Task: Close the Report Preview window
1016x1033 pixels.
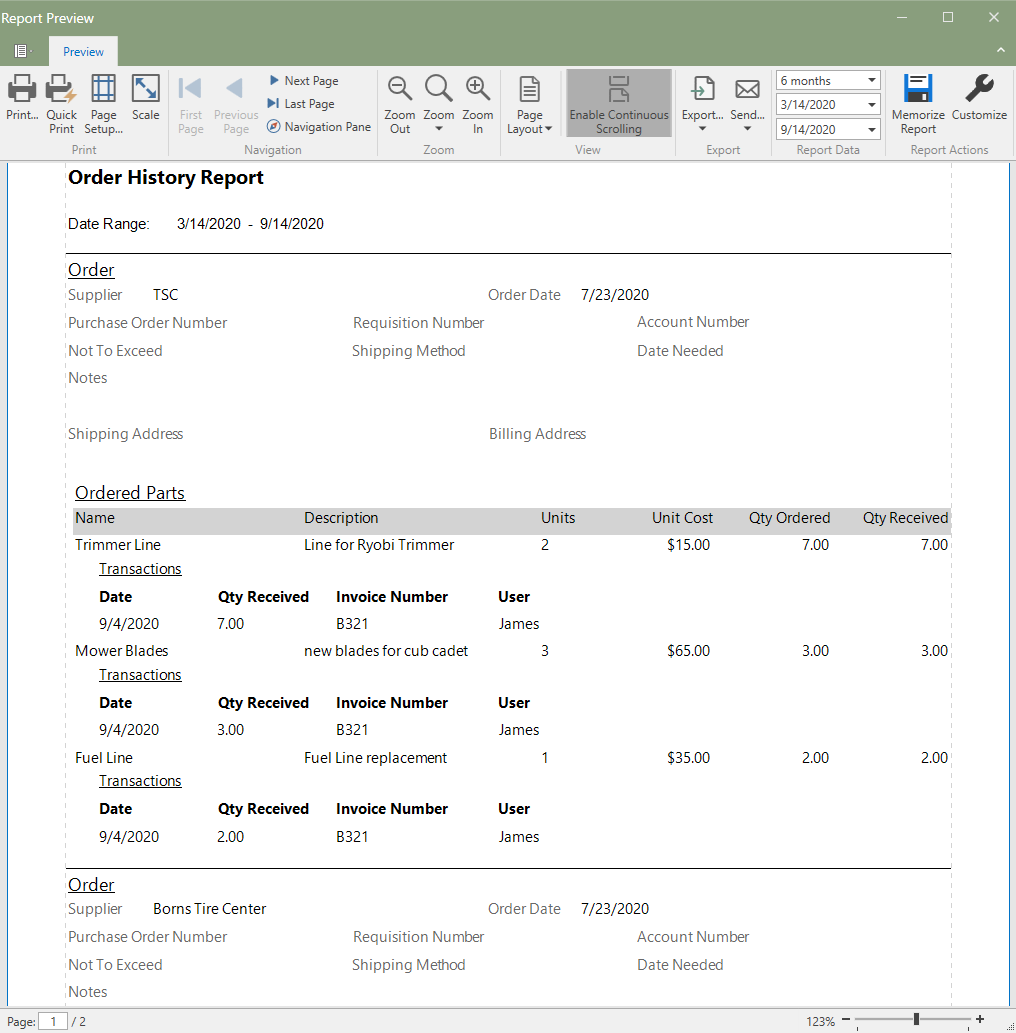Action: (x=994, y=18)
